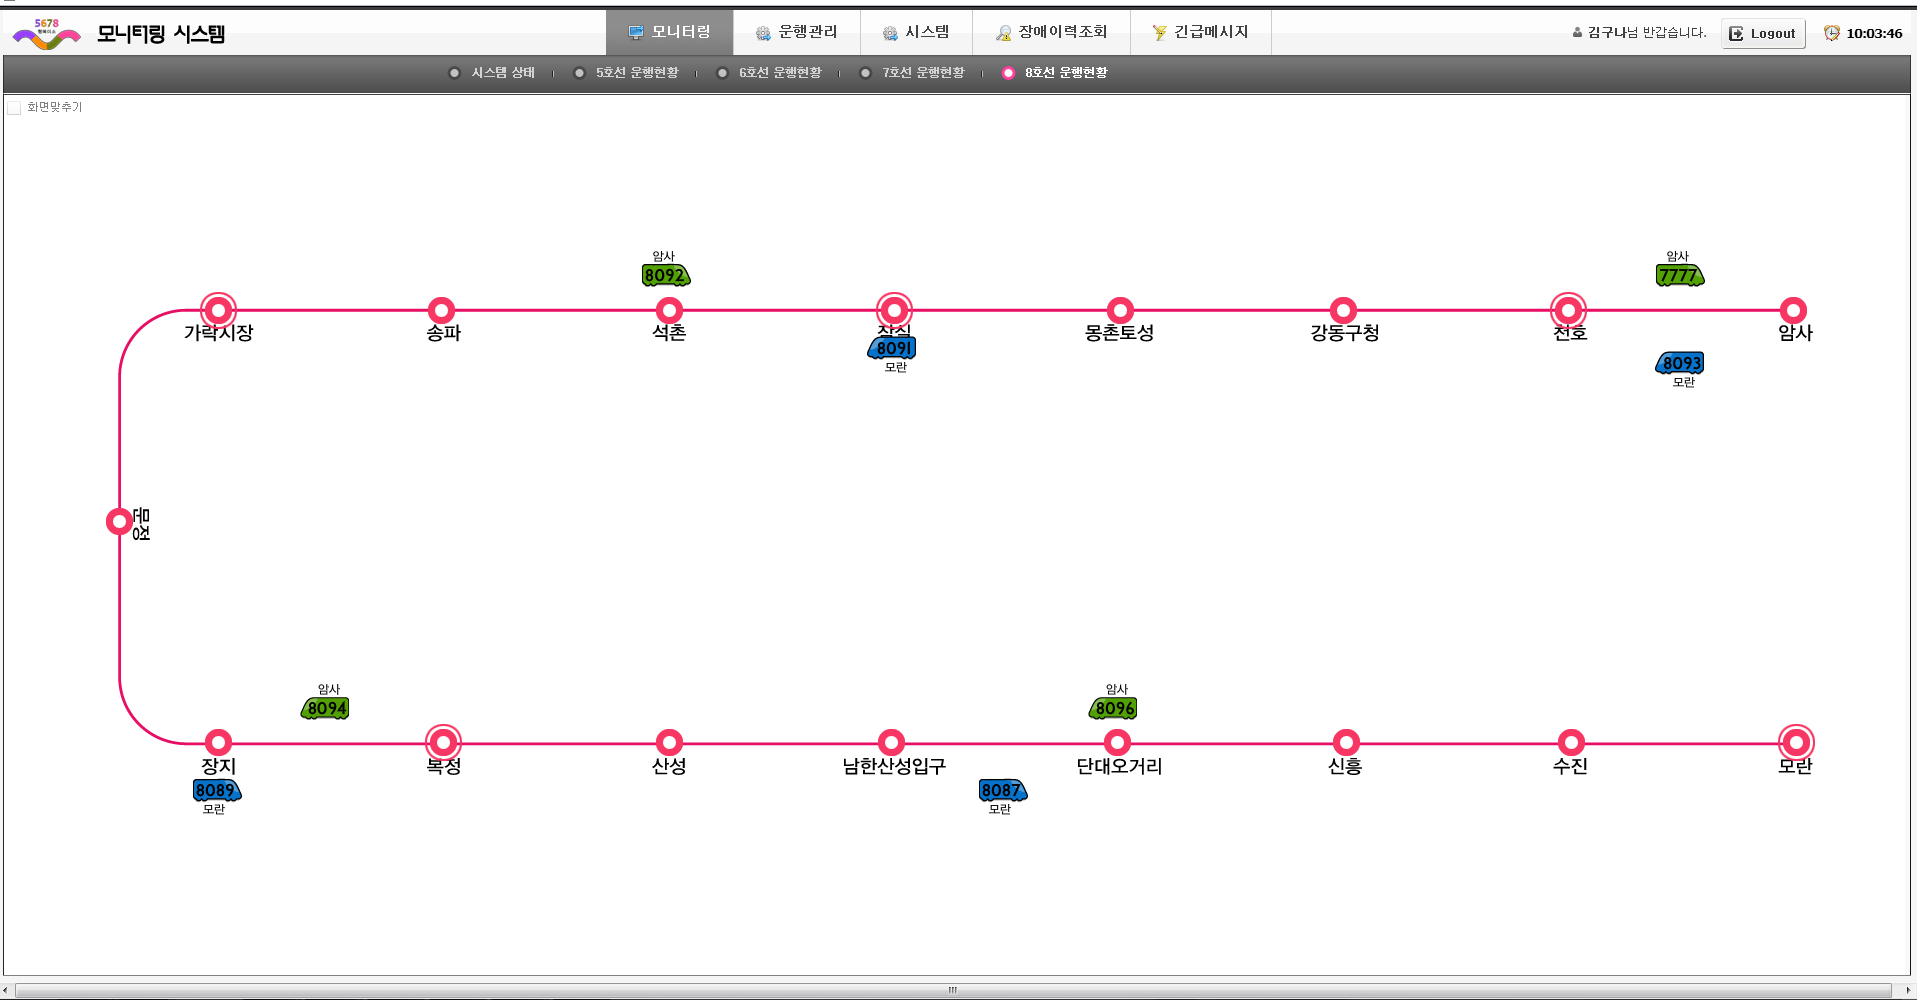Click green train 8094 icon
1920x1000 pixels.
click(x=325, y=709)
